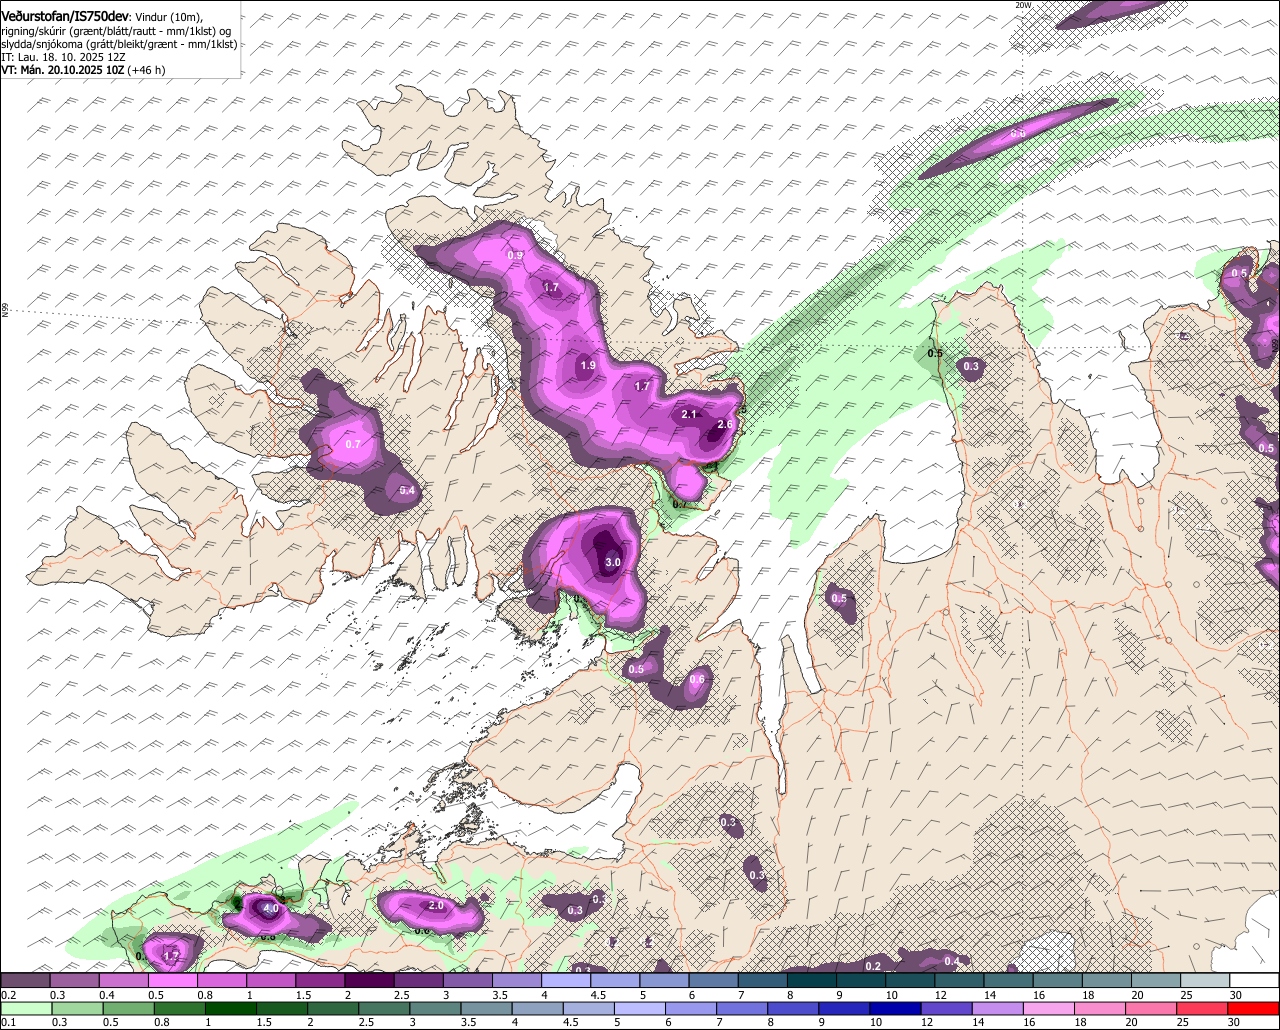Image resolution: width=1280 pixels, height=1030 pixels.
Task: Click the 'rigning/skúrir' legend description line
Action: click(115, 31)
